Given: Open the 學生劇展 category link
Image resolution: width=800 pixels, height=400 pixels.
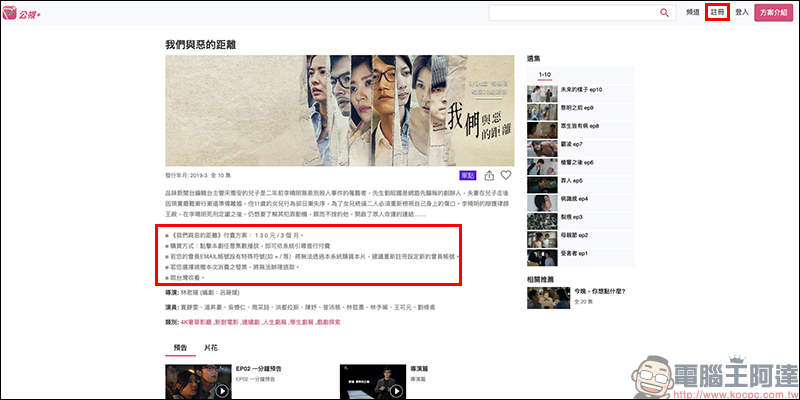Looking at the screenshot, I should tap(303, 322).
